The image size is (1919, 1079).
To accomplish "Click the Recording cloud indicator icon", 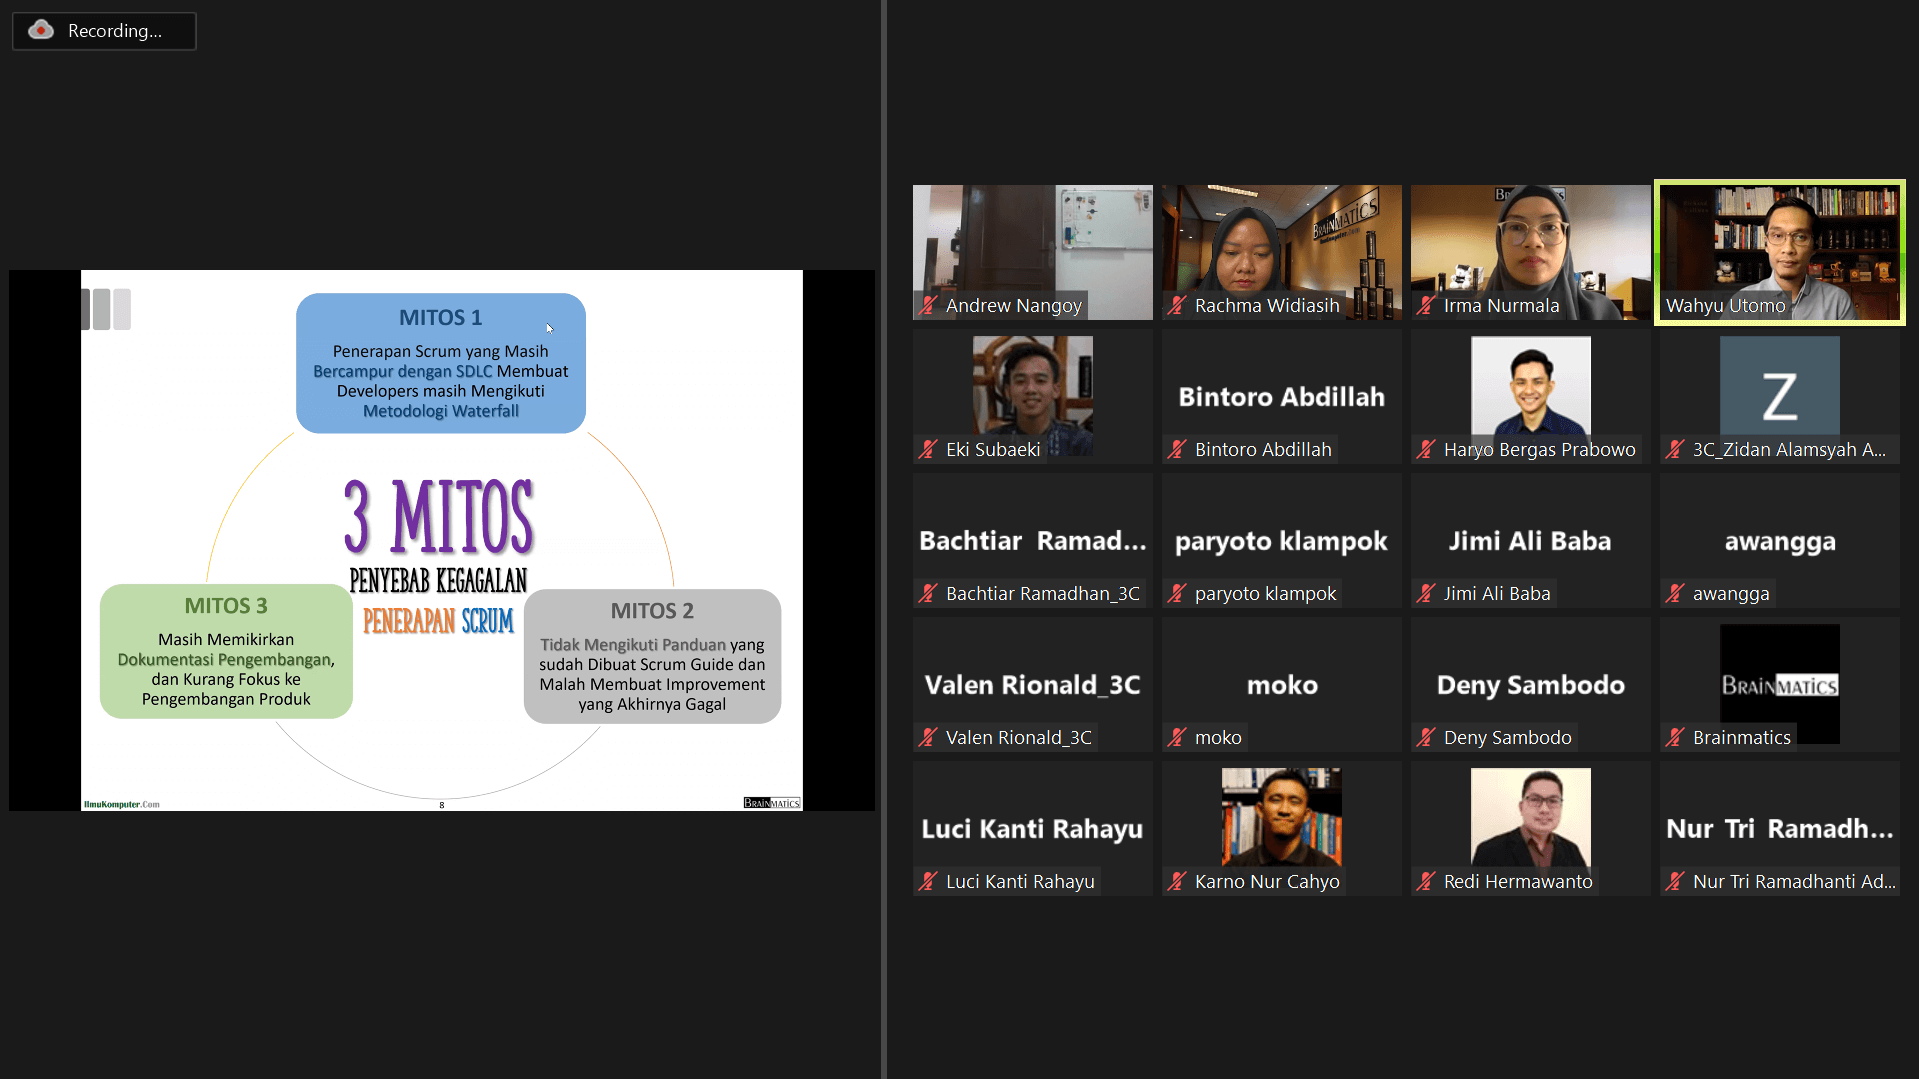I will pos(41,30).
